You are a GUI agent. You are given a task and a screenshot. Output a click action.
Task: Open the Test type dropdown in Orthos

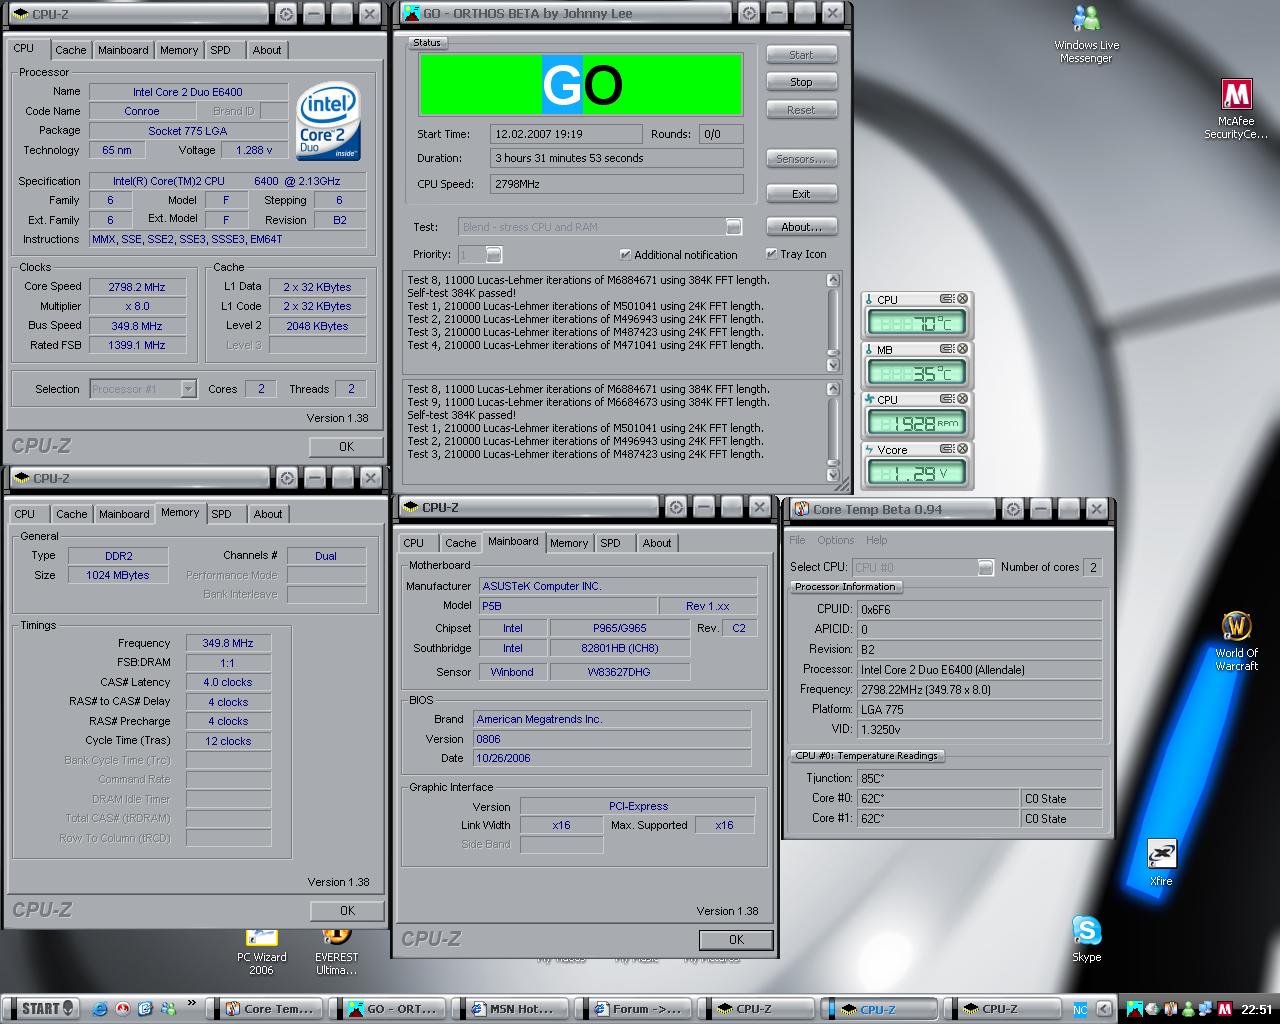tap(733, 227)
